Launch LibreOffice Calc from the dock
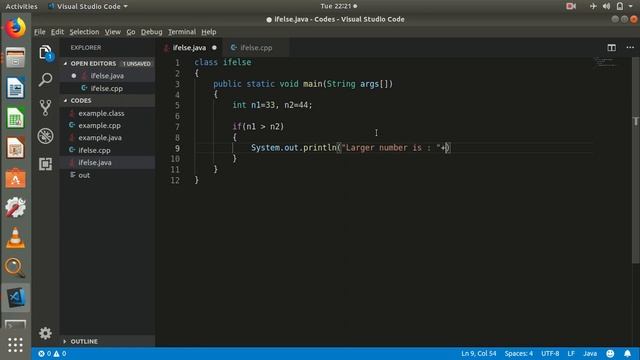This screenshot has width=640, height=360. [x=16, y=118]
